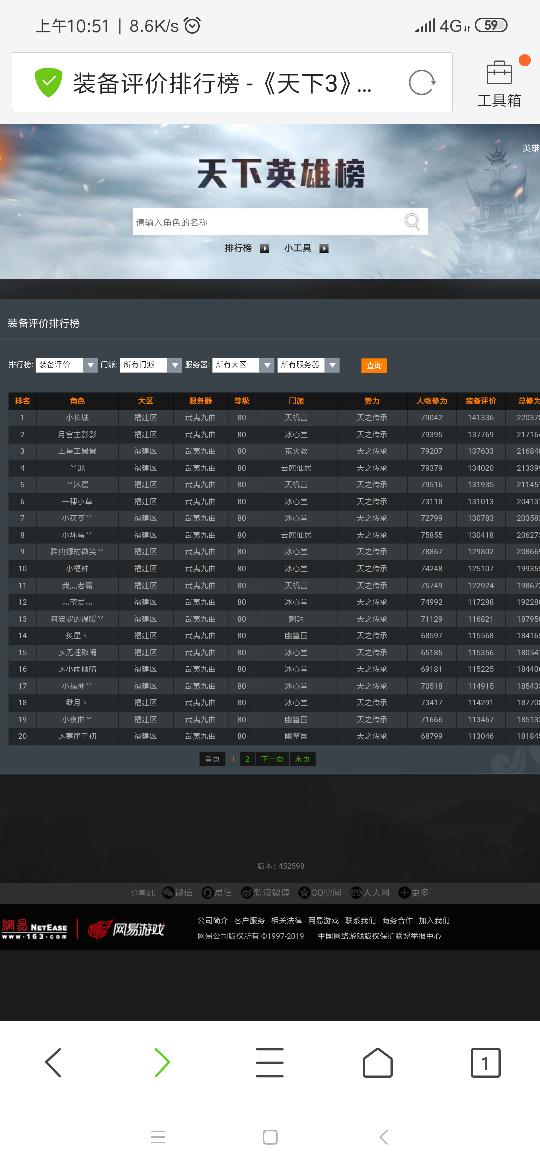This screenshot has height=1170, width=540.
Task: Go forward with green forward arrow
Action: (x=162, y=1063)
